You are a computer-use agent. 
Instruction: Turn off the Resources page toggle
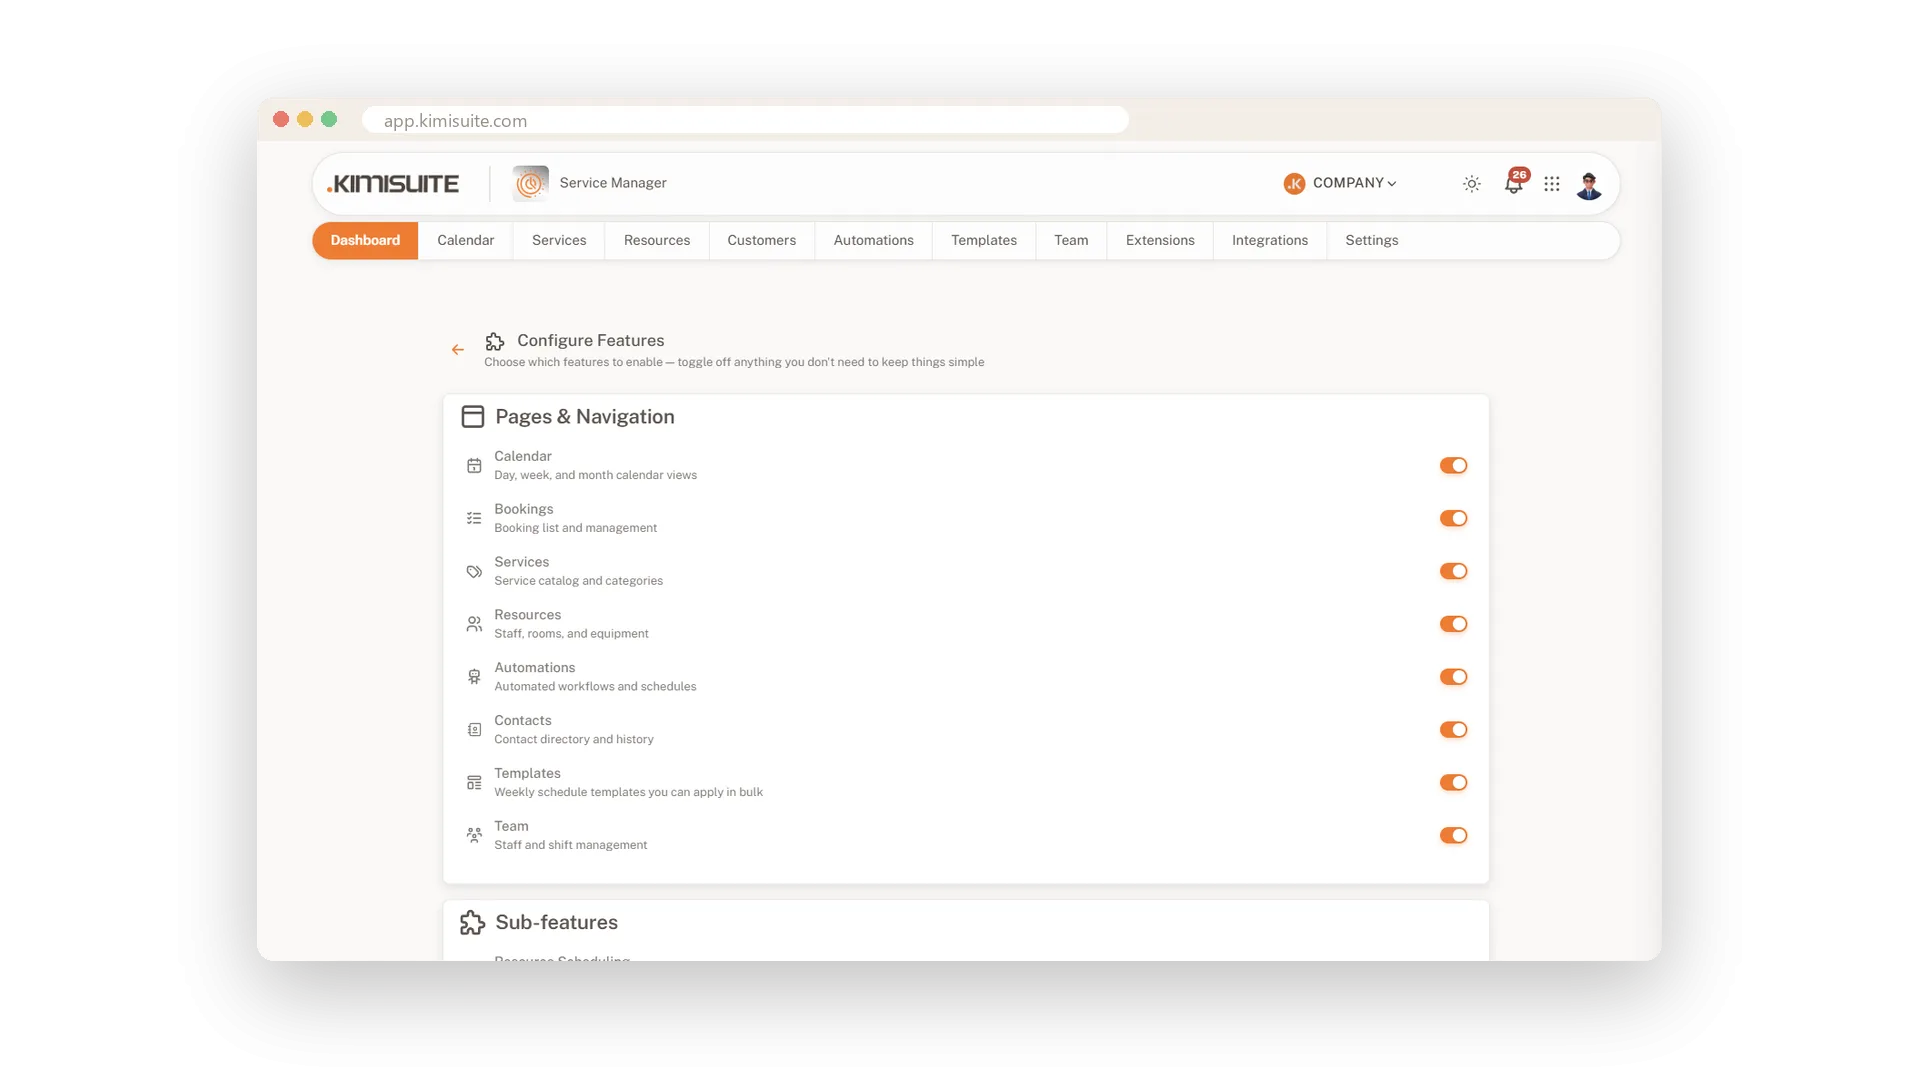coord(1453,625)
